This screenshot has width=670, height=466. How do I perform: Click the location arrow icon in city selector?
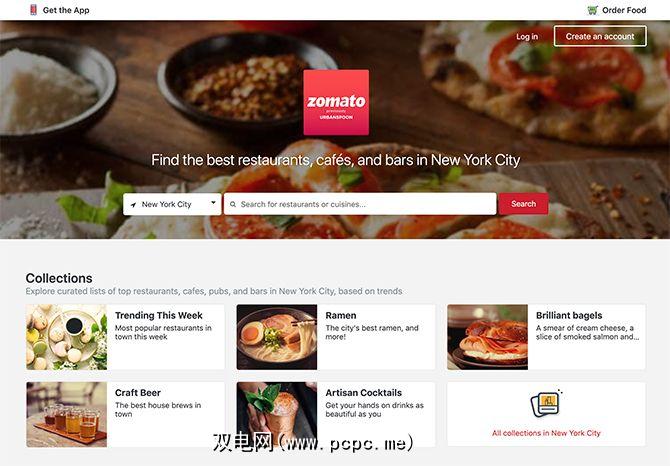133,205
